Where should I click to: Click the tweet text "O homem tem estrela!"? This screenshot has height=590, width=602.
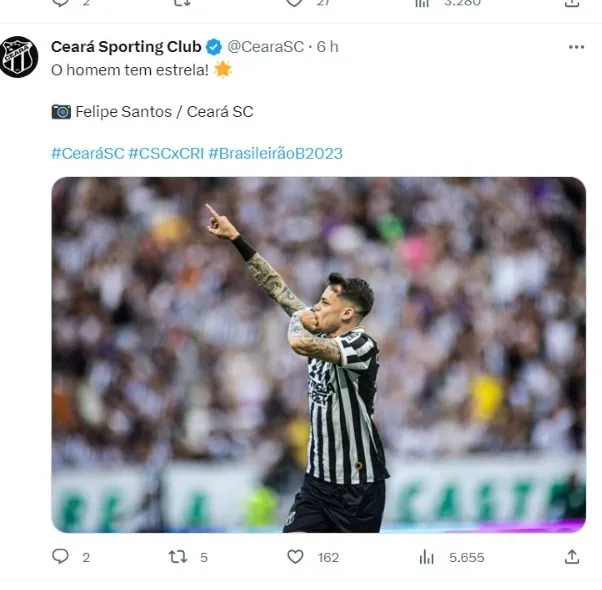pos(130,70)
